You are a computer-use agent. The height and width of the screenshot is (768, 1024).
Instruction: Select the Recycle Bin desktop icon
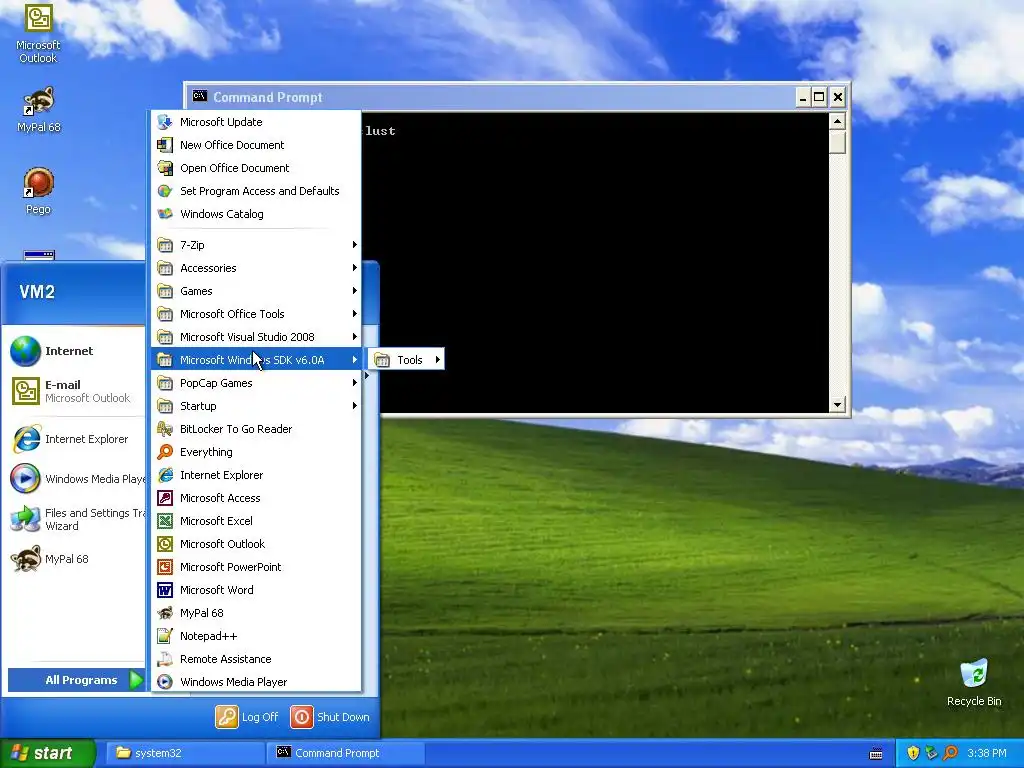974,682
